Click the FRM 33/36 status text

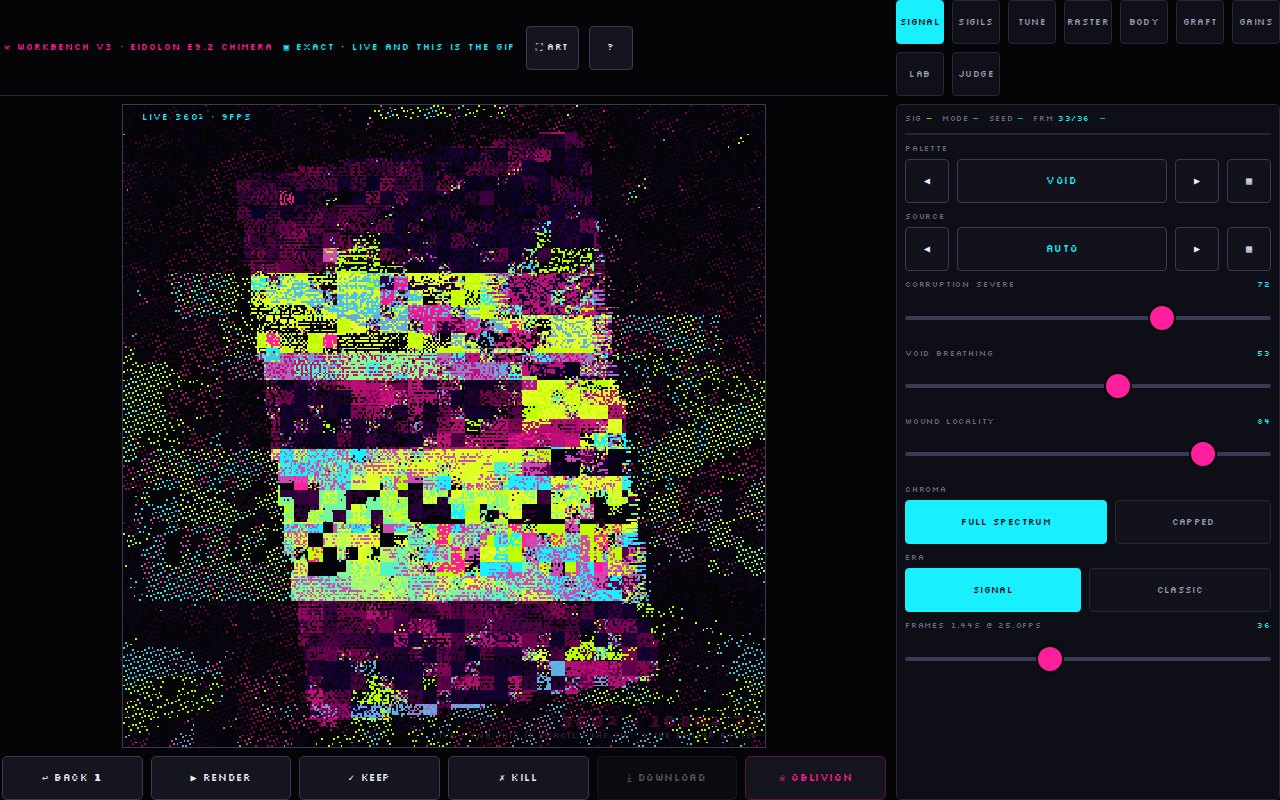(1061, 119)
